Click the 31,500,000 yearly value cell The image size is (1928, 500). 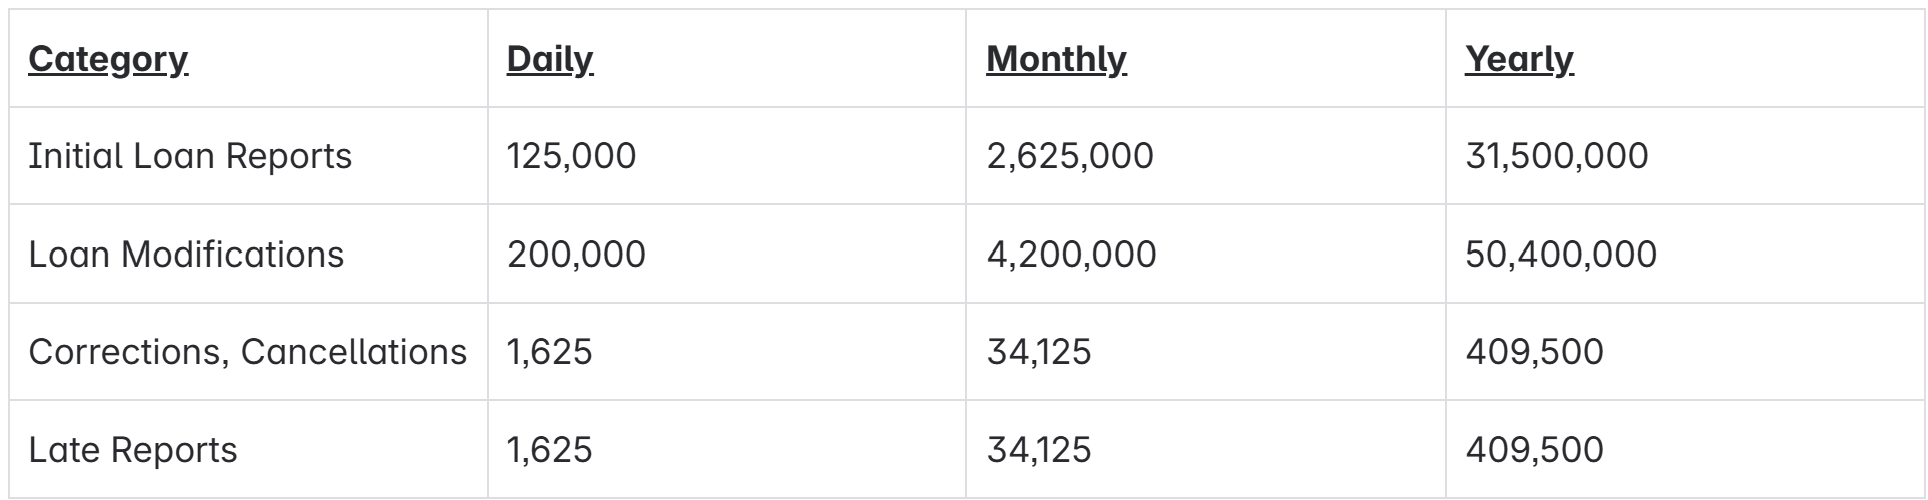click(1556, 156)
